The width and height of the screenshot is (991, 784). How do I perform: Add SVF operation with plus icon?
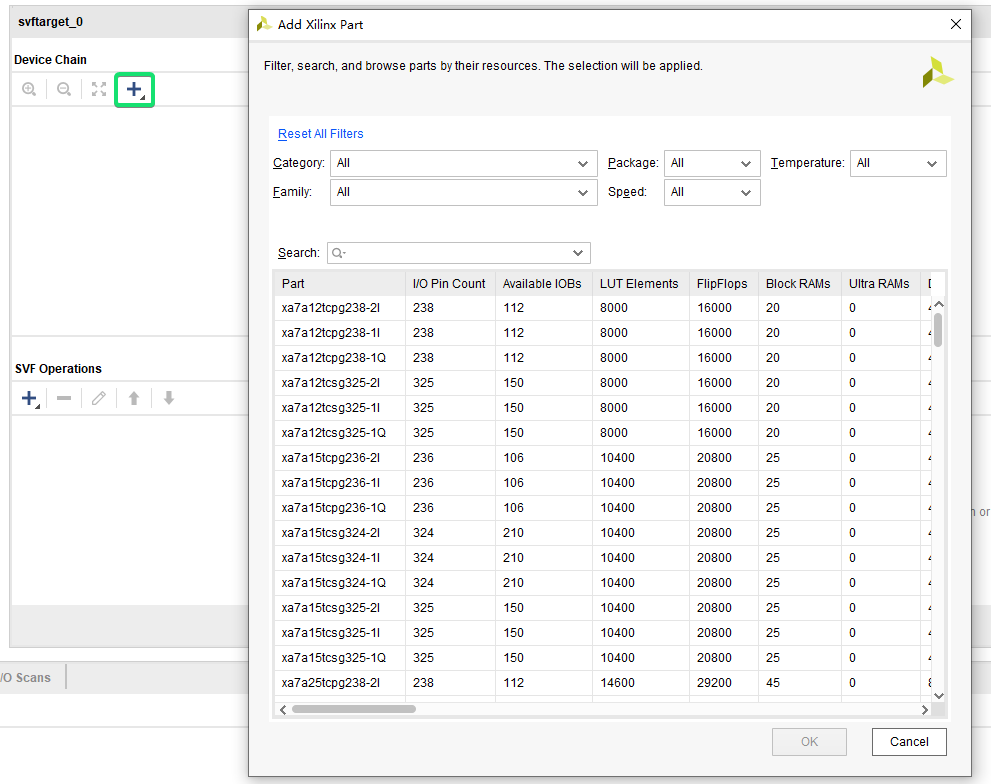tap(29, 398)
